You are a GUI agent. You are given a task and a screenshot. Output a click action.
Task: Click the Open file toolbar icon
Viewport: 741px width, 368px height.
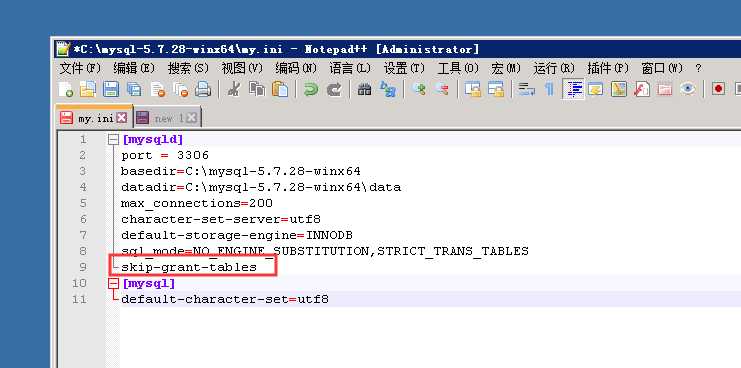tap(88, 89)
